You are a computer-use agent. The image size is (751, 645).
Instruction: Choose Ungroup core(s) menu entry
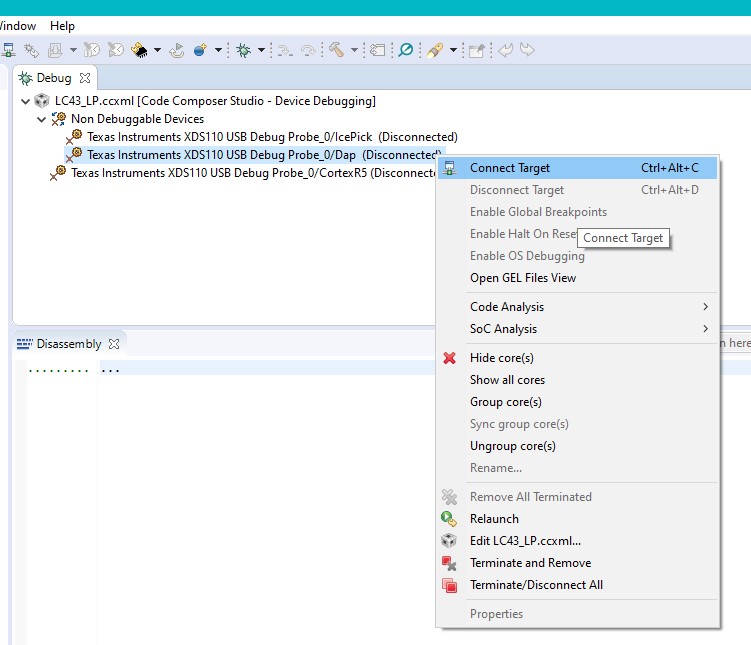578,446
